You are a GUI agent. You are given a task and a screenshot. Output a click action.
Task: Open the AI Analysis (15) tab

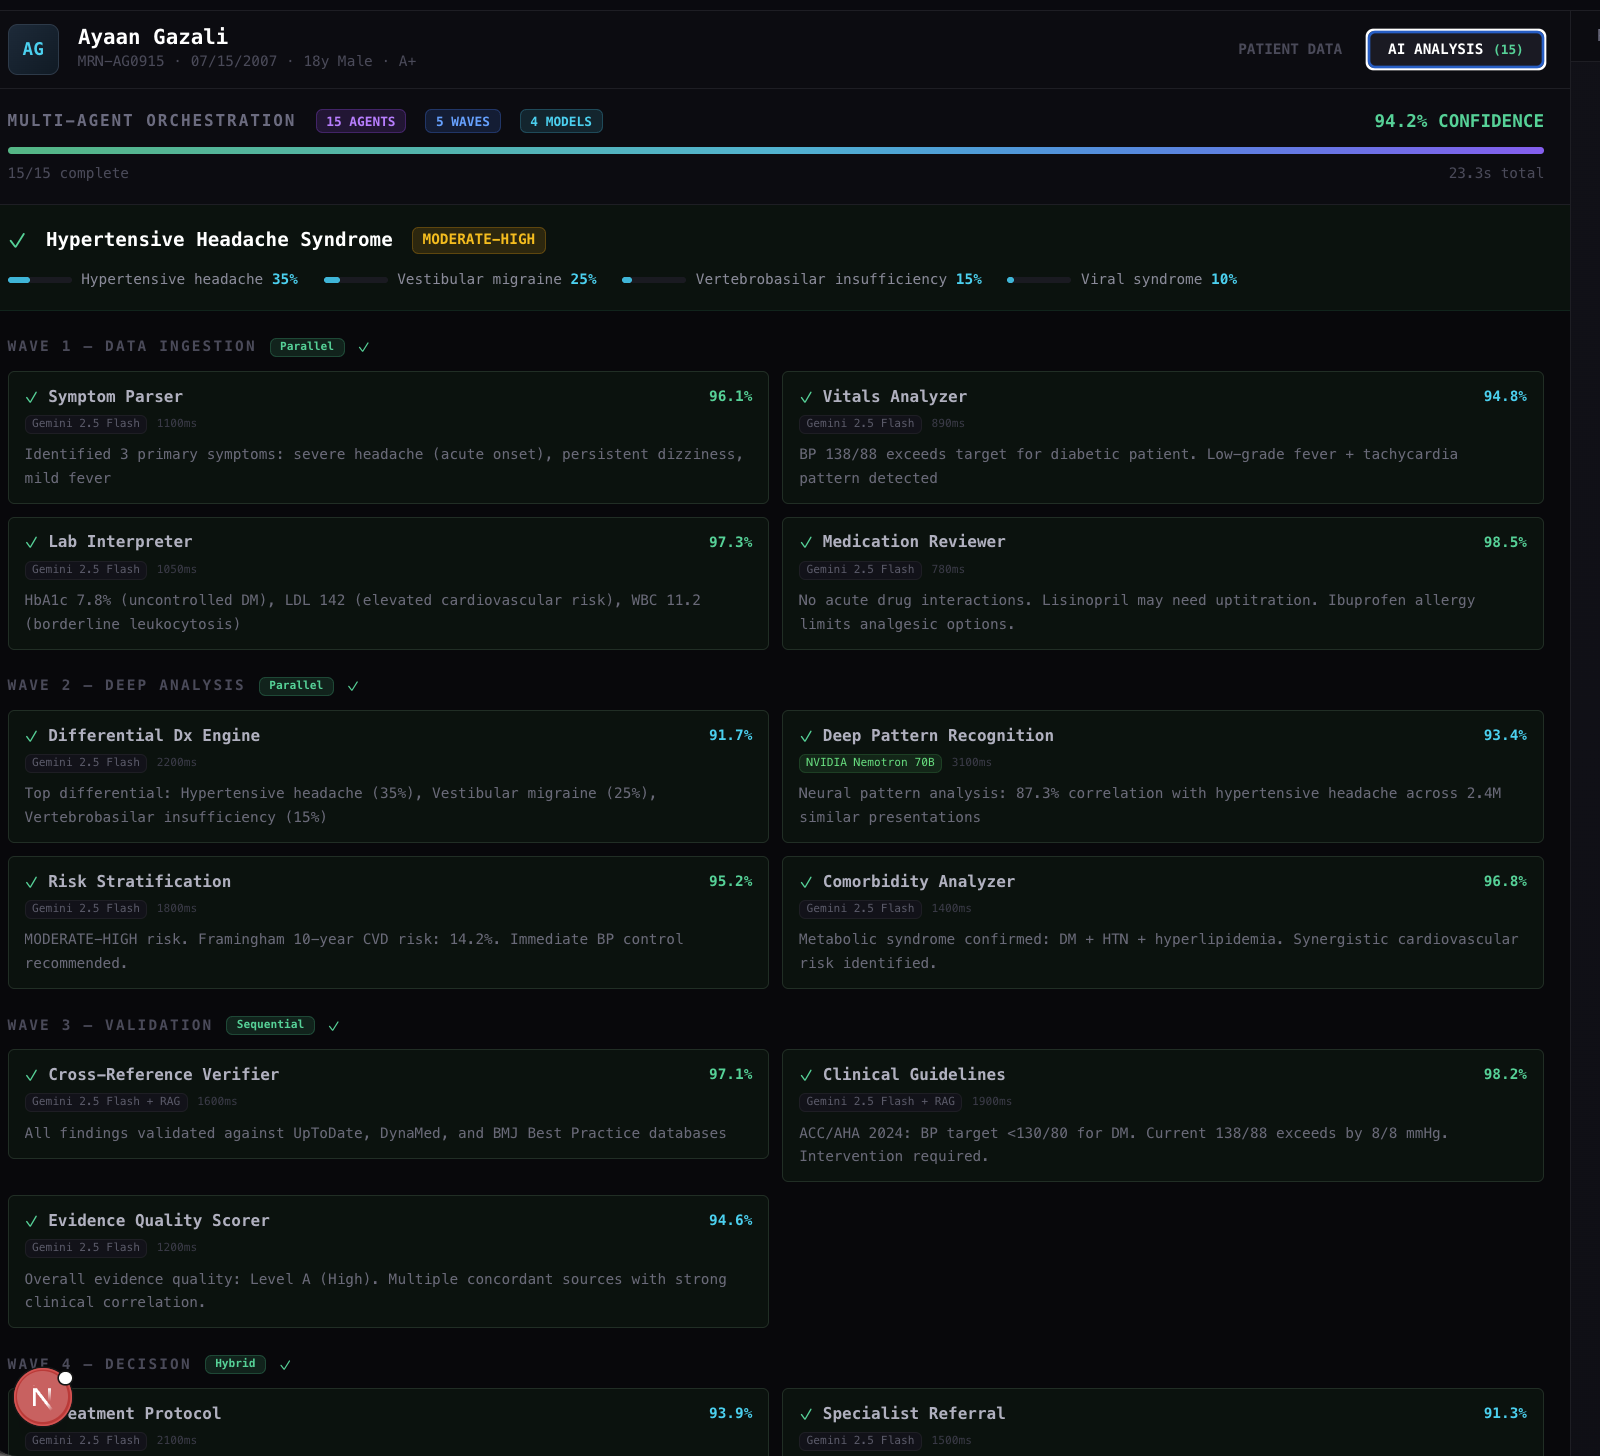coord(1455,49)
